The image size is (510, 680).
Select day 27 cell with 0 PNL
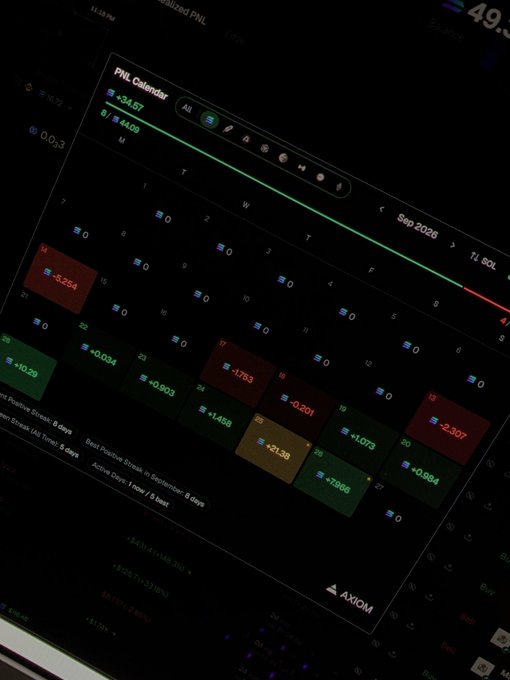393,516
